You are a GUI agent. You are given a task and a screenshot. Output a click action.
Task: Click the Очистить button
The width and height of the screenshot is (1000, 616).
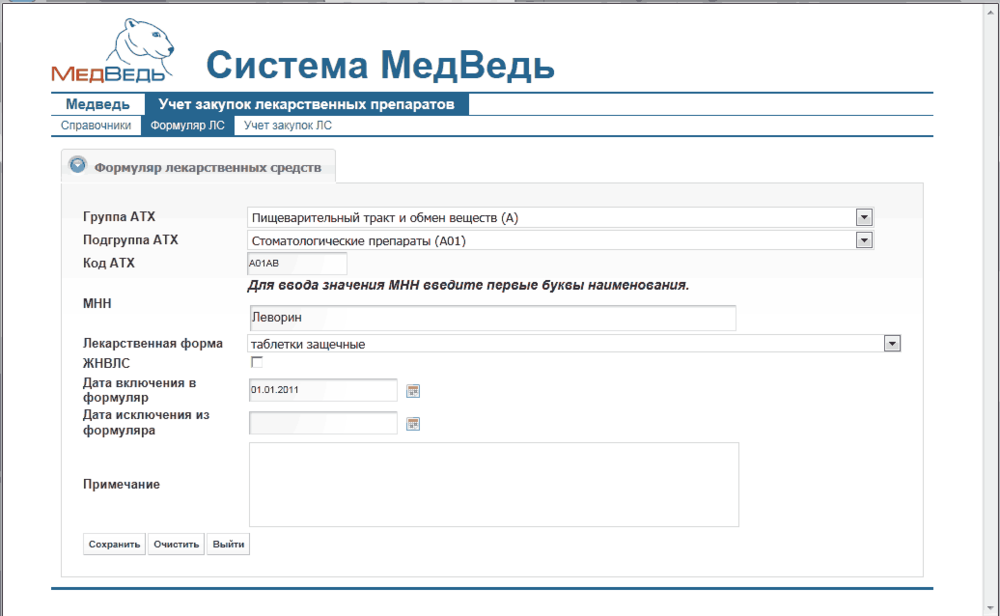(x=176, y=544)
